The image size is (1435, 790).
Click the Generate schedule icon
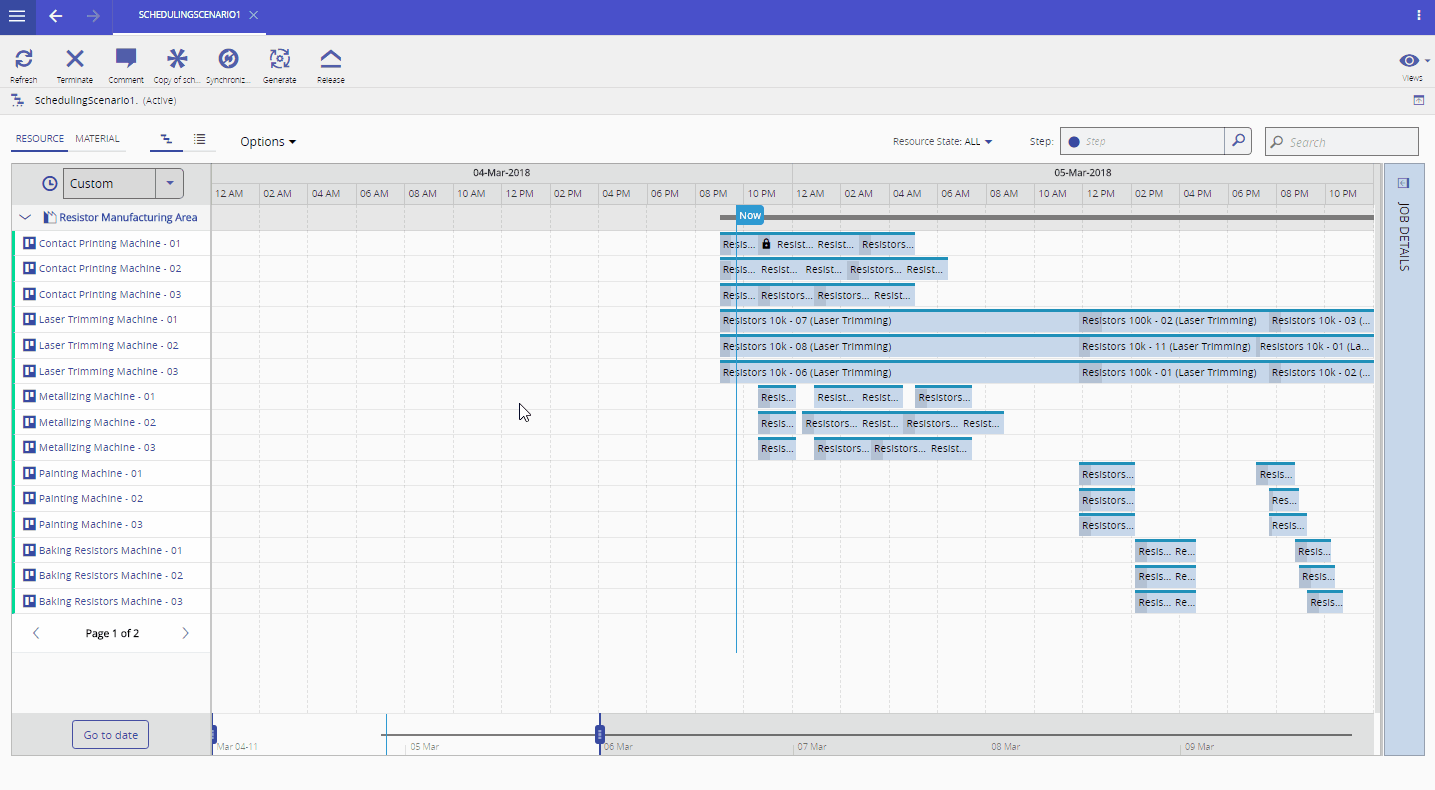tap(279, 59)
